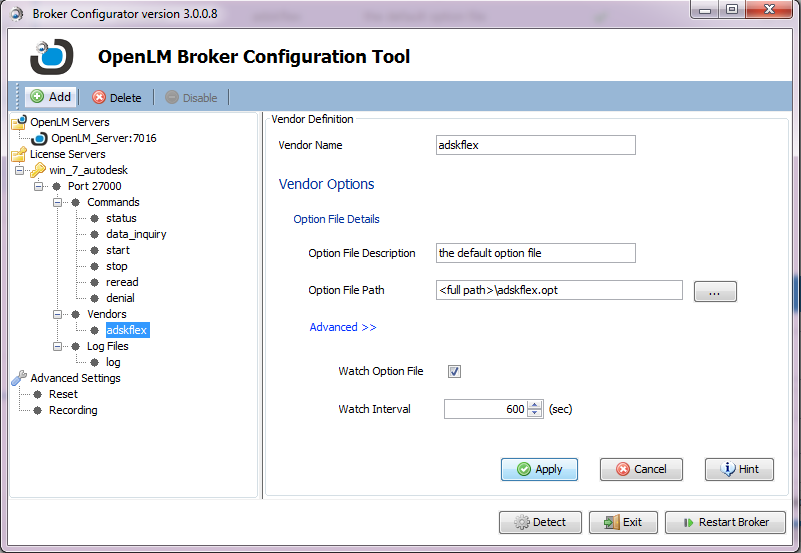Select the data_inquiry command item
This screenshot has width=801, height=553.
click(x=136, y=234)
